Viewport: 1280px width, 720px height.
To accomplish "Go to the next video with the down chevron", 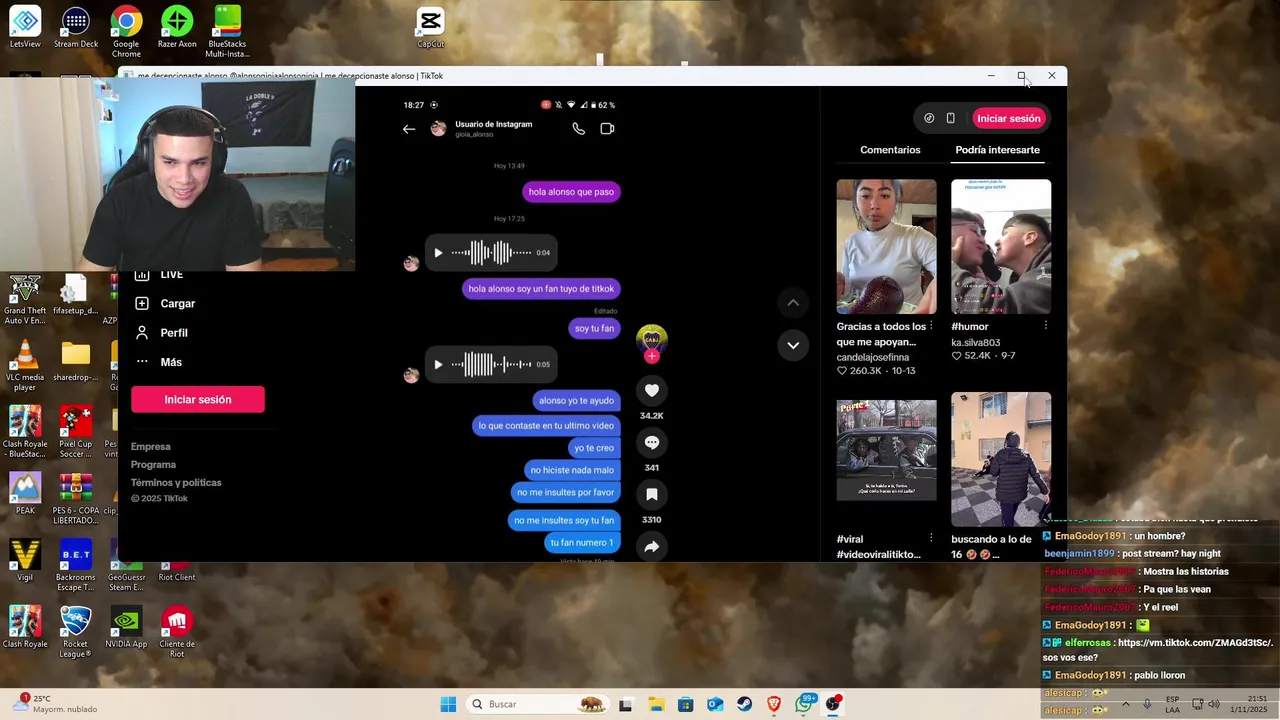I will tap(793, 345).
